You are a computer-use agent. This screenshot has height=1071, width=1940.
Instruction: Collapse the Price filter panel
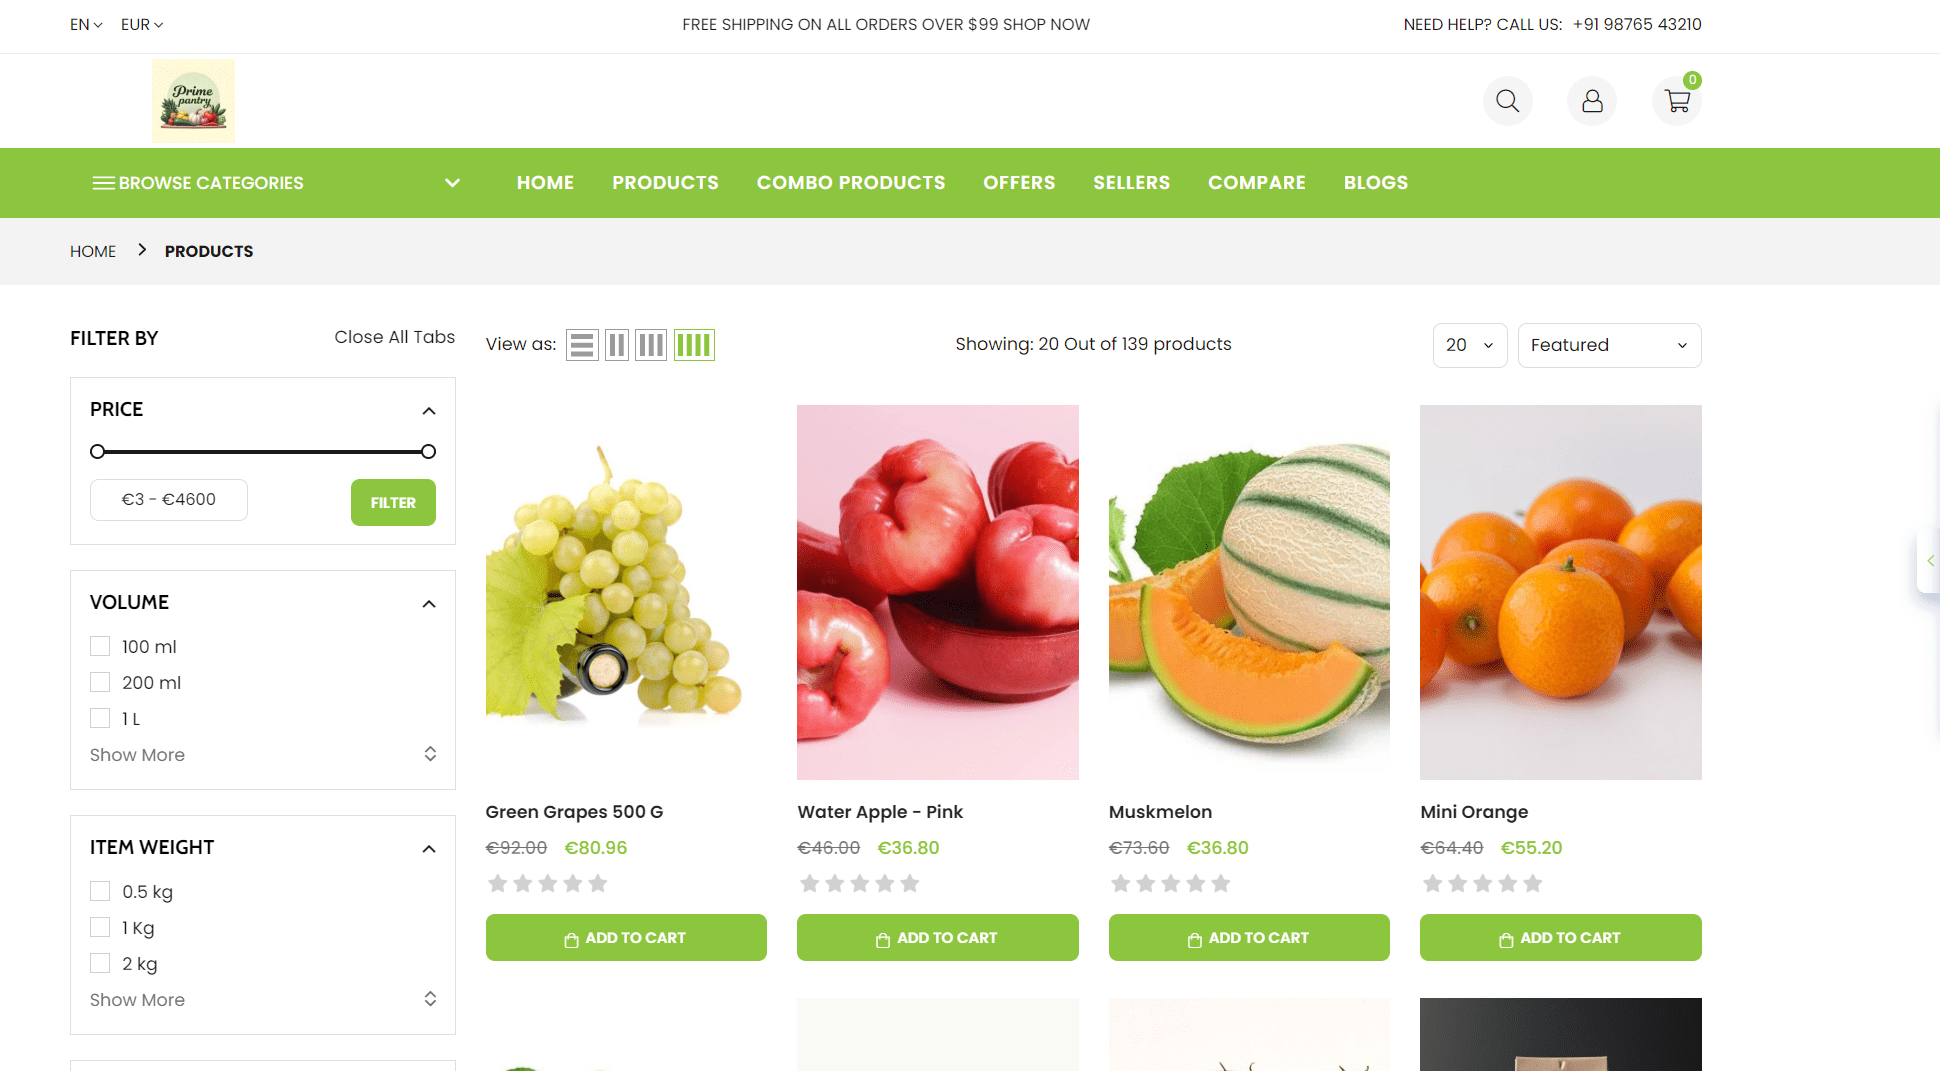tap(429, 410)
